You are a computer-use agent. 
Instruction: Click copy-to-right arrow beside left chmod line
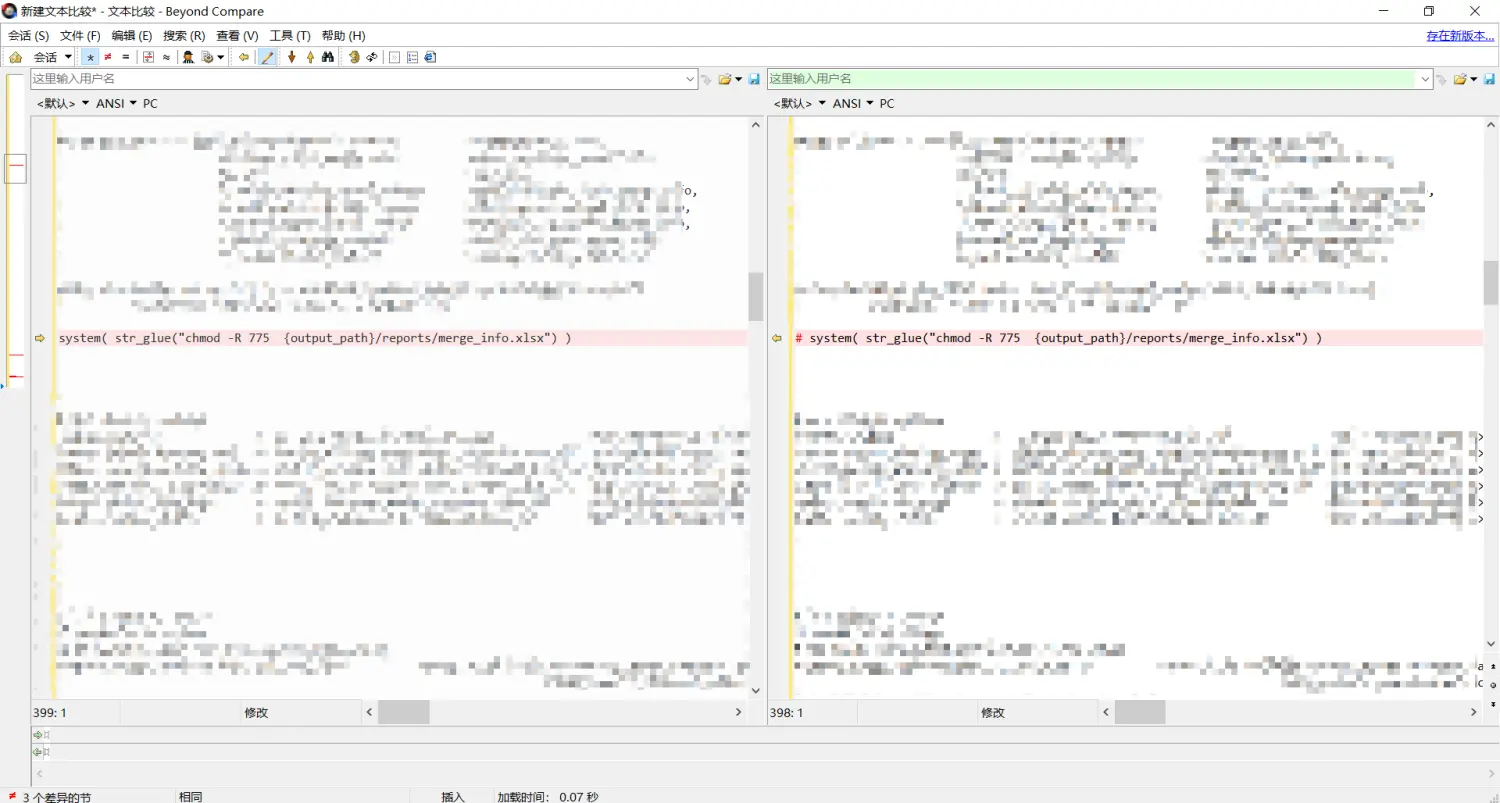tap(40, 338)
